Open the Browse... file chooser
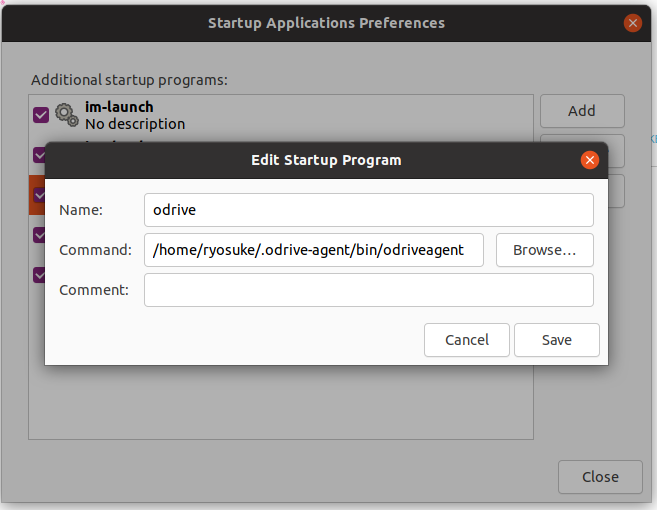 tap(545, 250)
